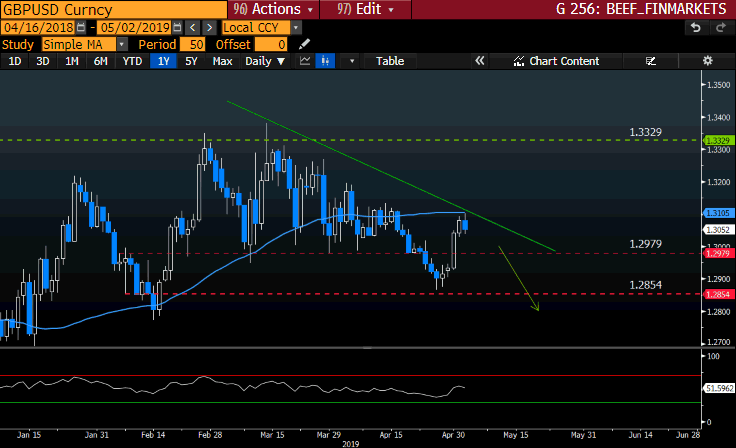The width and height of the screenshot is (736, 448).
Task: Switch range to 6M
Action: [101, 61]
